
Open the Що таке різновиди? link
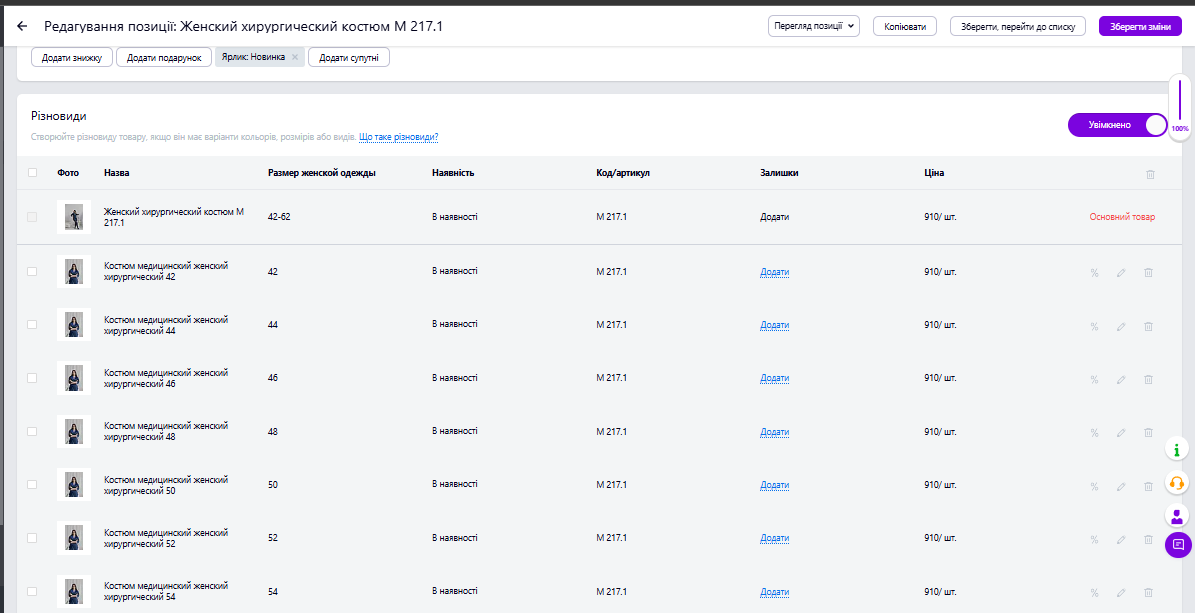tap(399, 137)
